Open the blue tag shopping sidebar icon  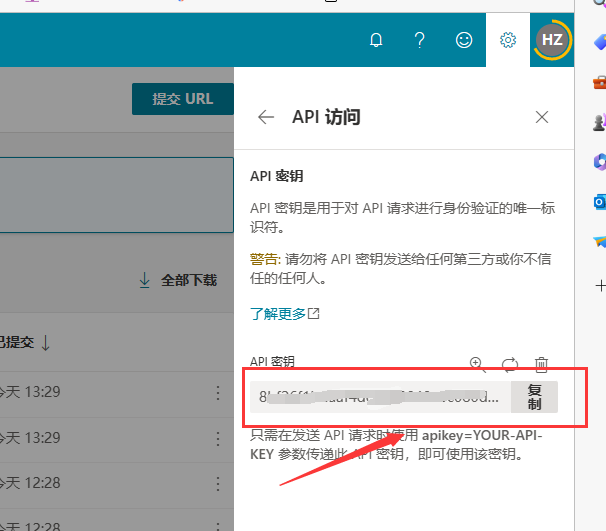(600, 42)
